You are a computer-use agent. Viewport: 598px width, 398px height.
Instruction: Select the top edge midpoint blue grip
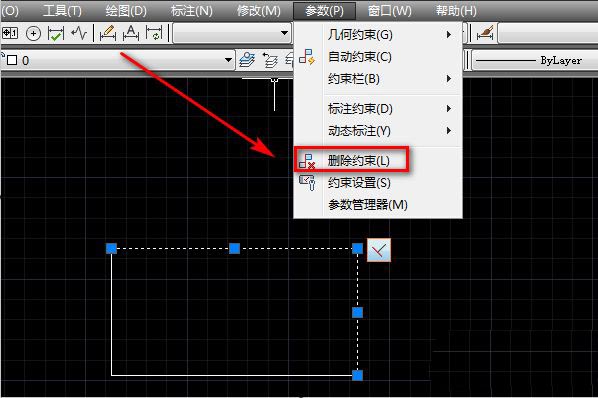click(235, 249)
